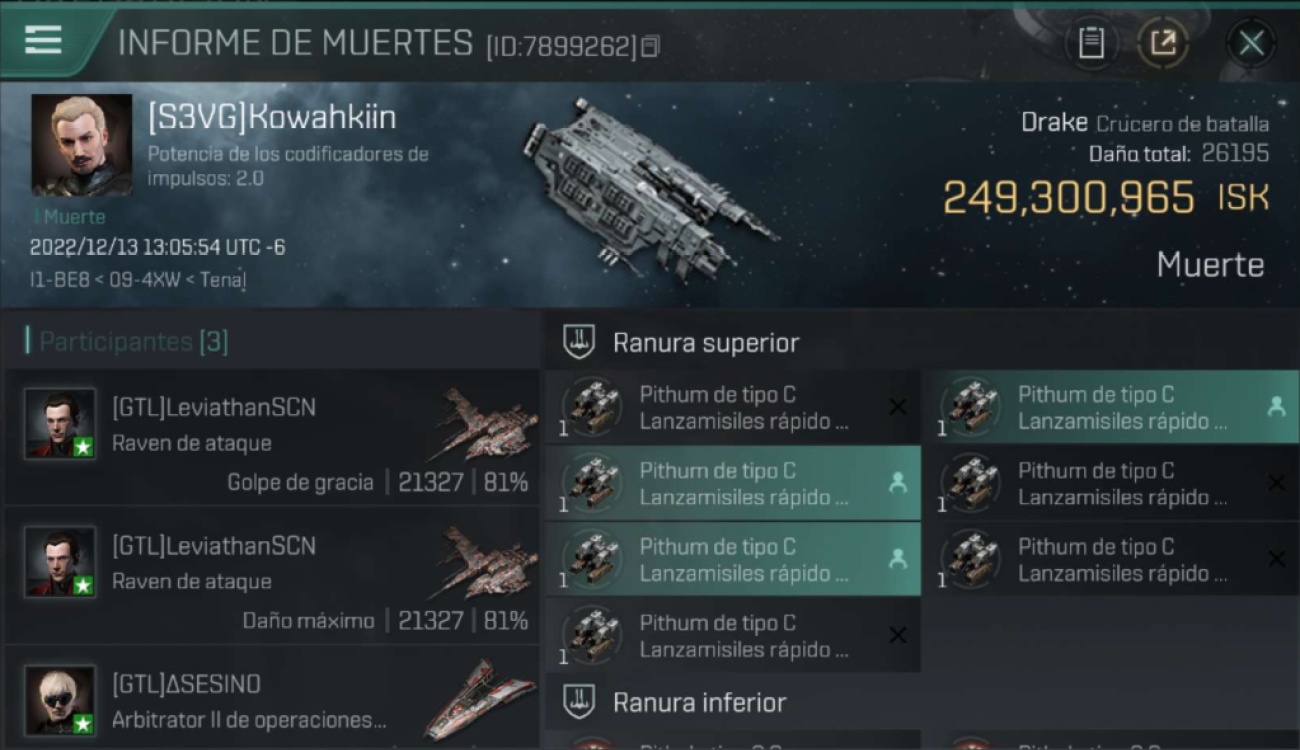Open the hamburger menu
Viewport: 1300px width, 750px height.
tap(43, 41)
